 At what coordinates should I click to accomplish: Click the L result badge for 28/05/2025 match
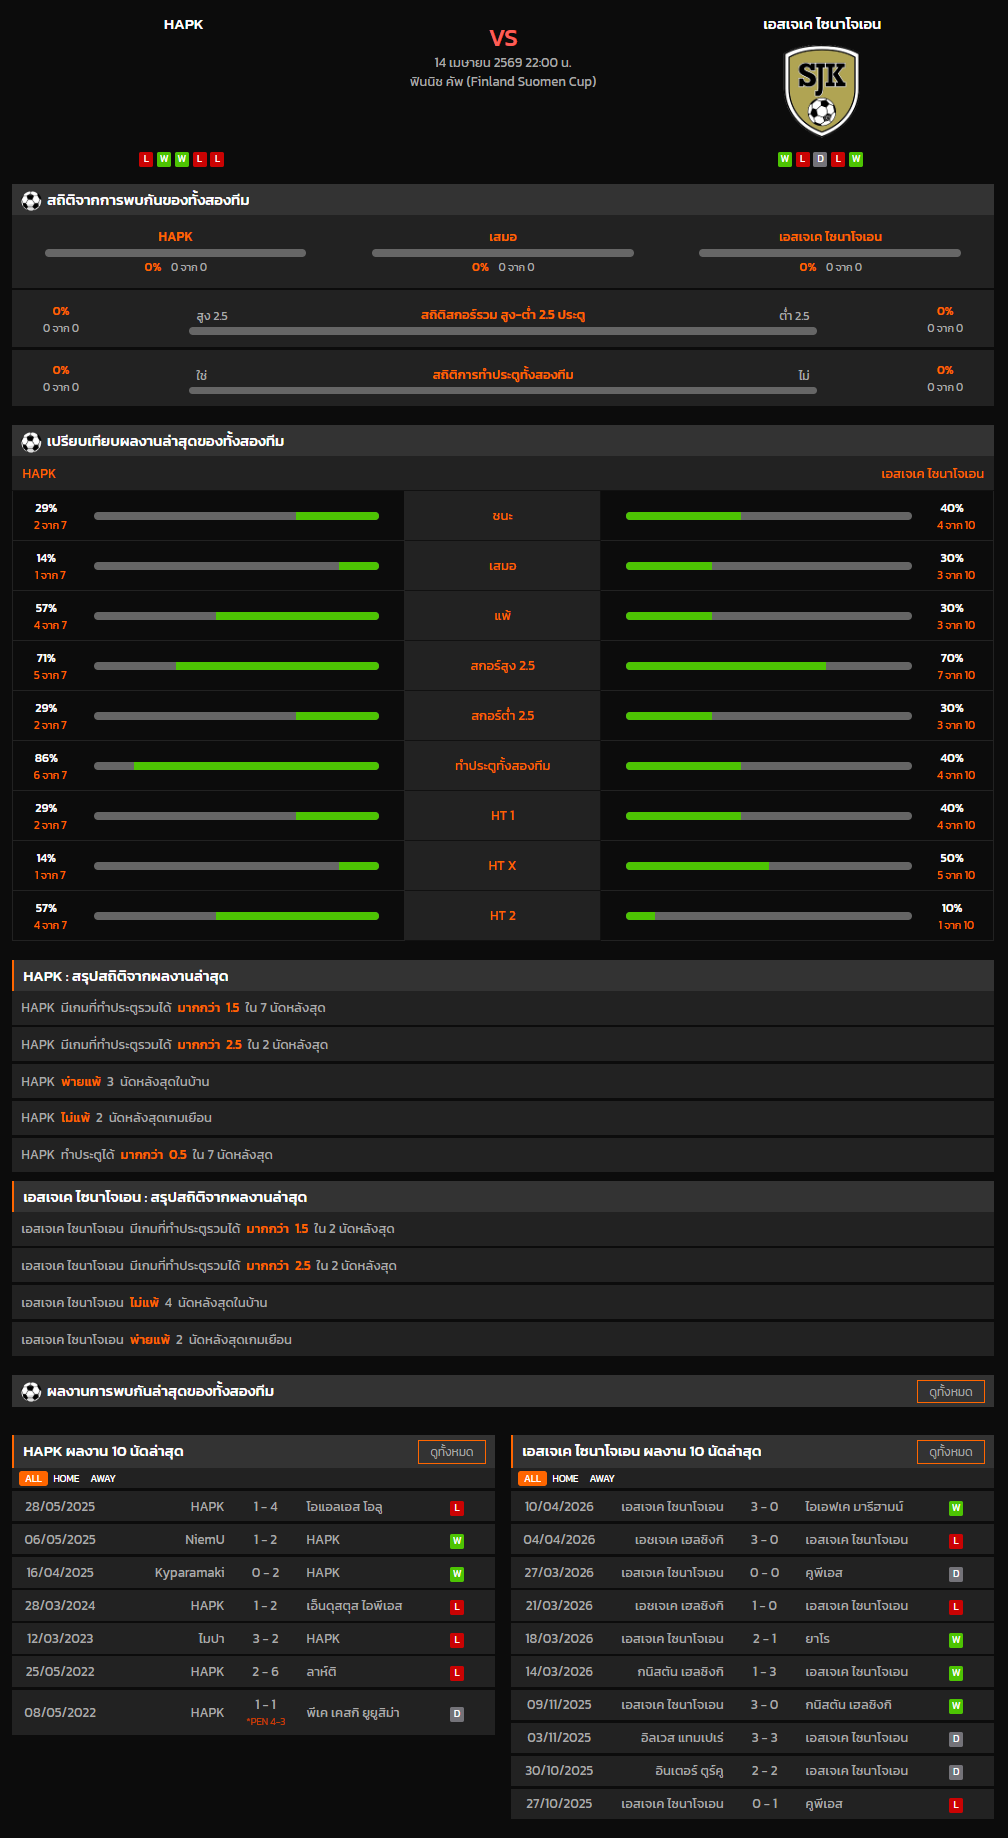[456, 1508]
